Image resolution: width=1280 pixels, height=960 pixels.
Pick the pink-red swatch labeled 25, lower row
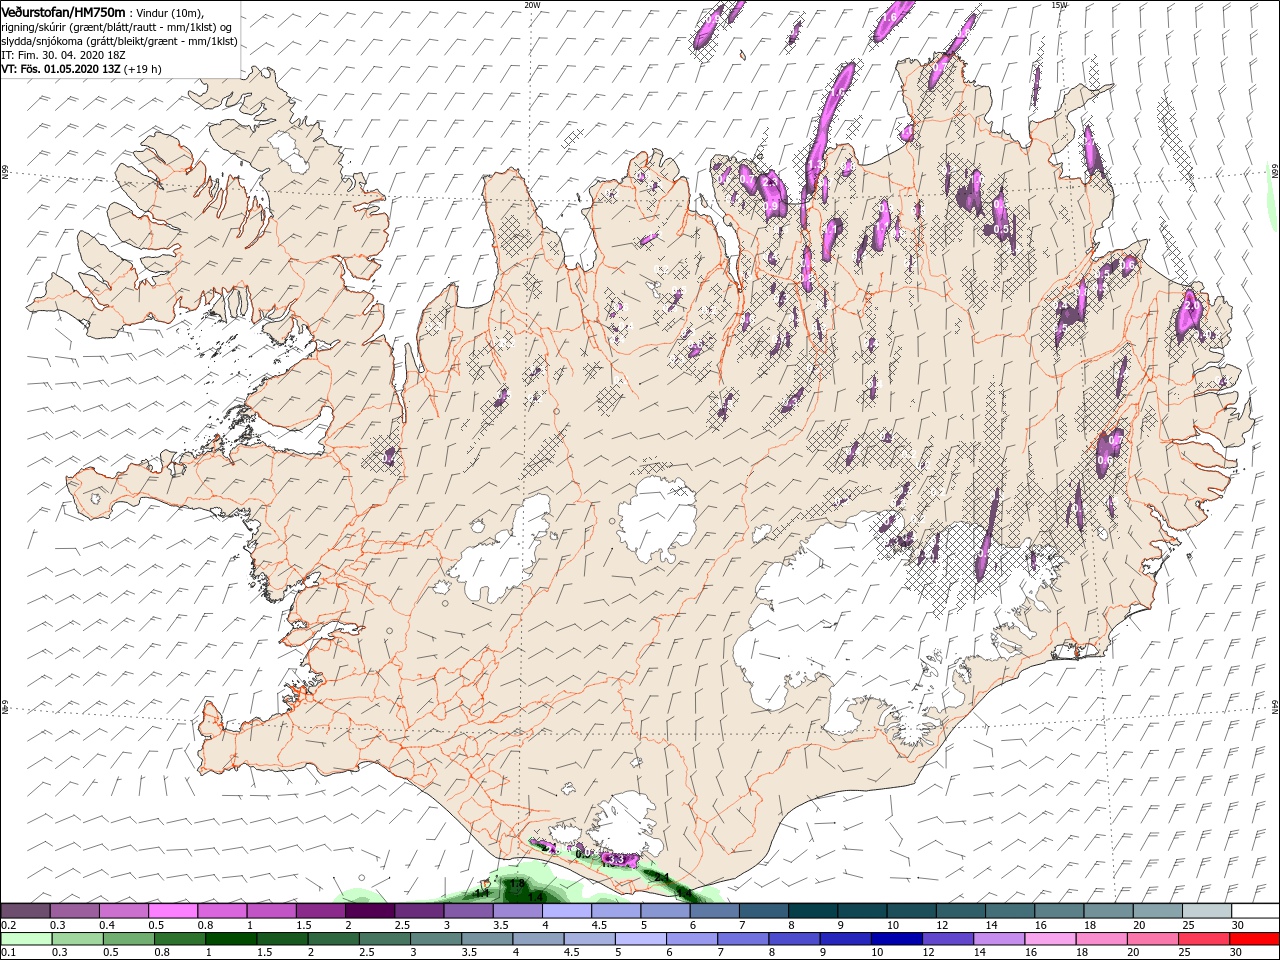[x=1203, y=939]
